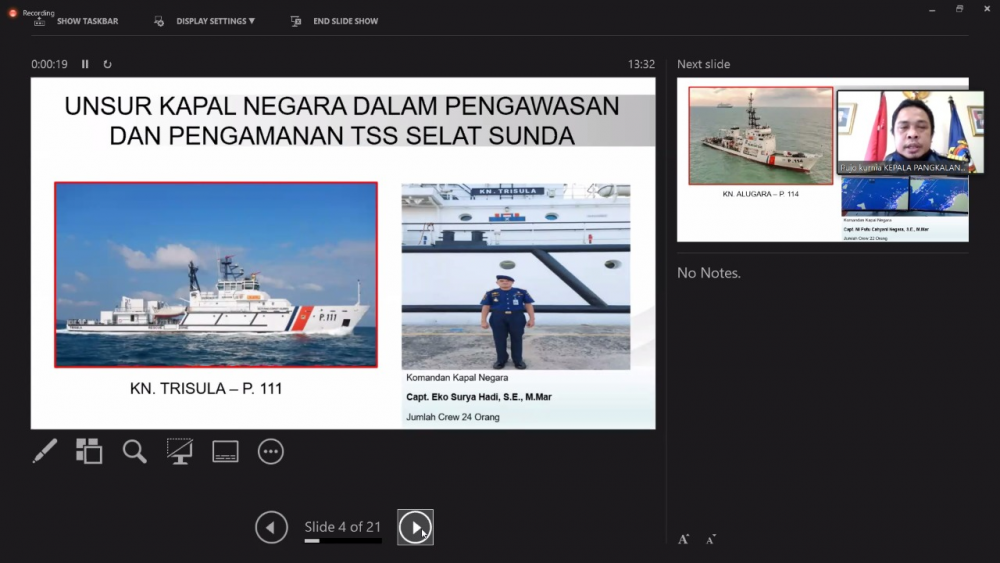Make the notes text larger
The width and height of the screenshot is (1000, 563).
point(683,539)
